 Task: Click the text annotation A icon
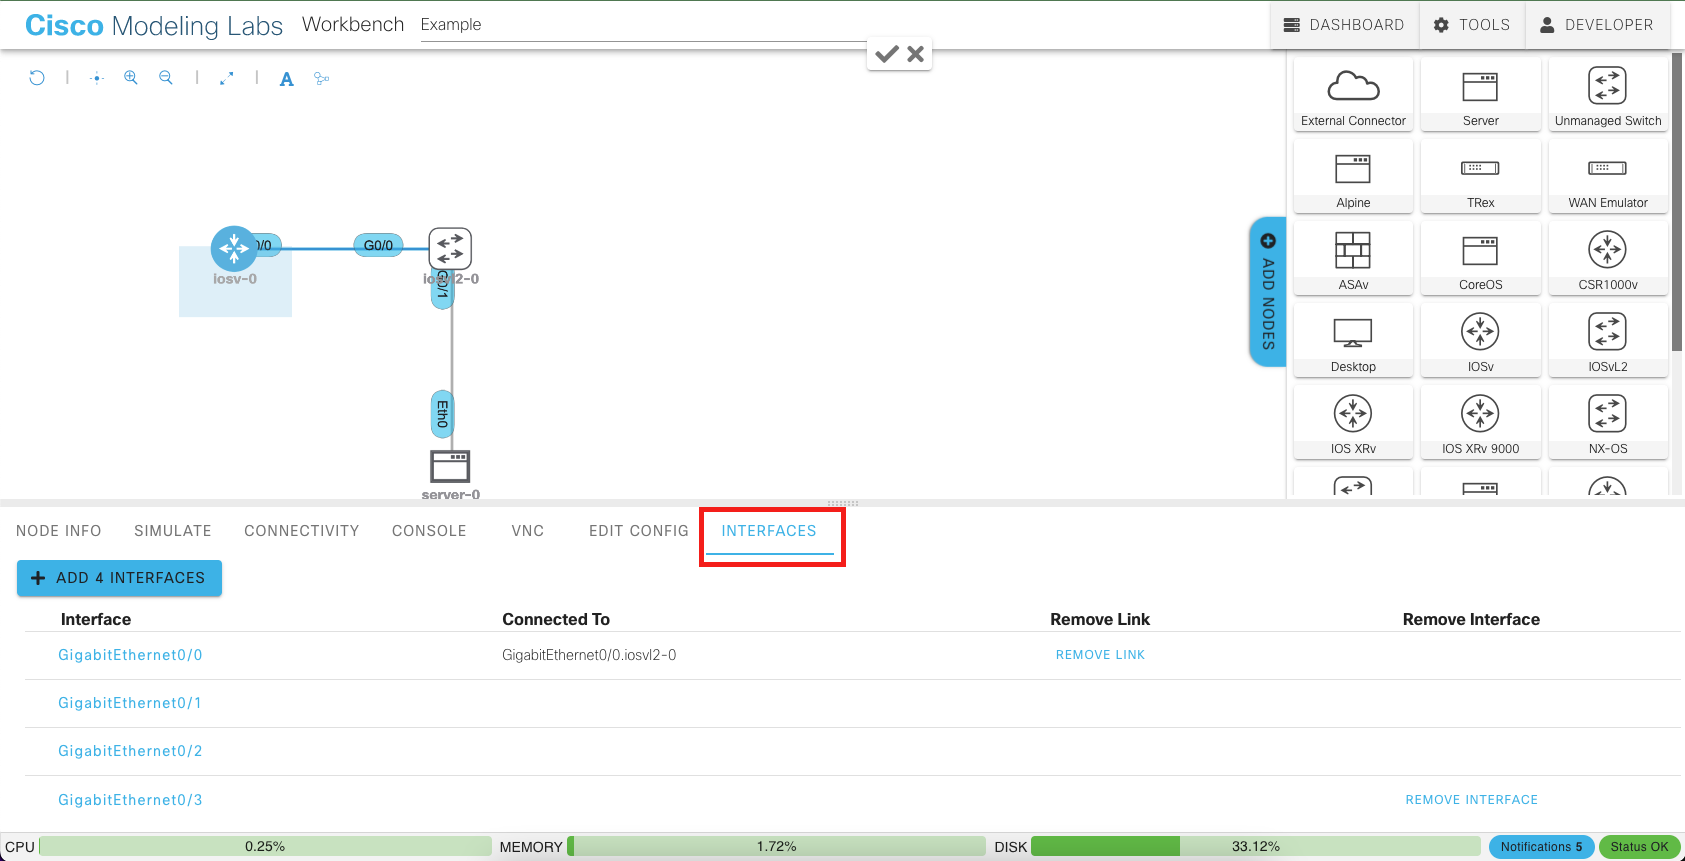(x=287, y=79)
